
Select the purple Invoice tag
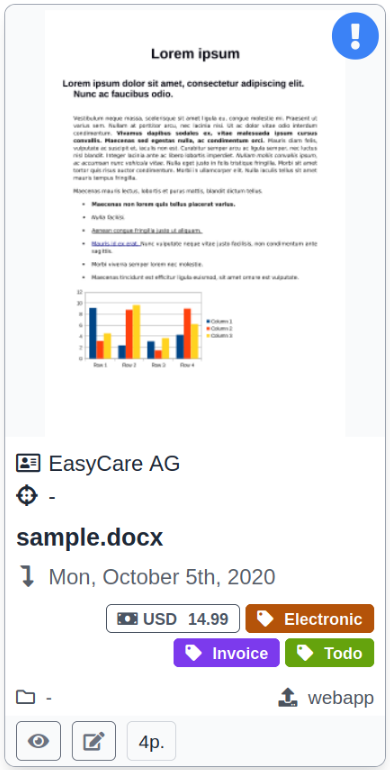point(226,653)
